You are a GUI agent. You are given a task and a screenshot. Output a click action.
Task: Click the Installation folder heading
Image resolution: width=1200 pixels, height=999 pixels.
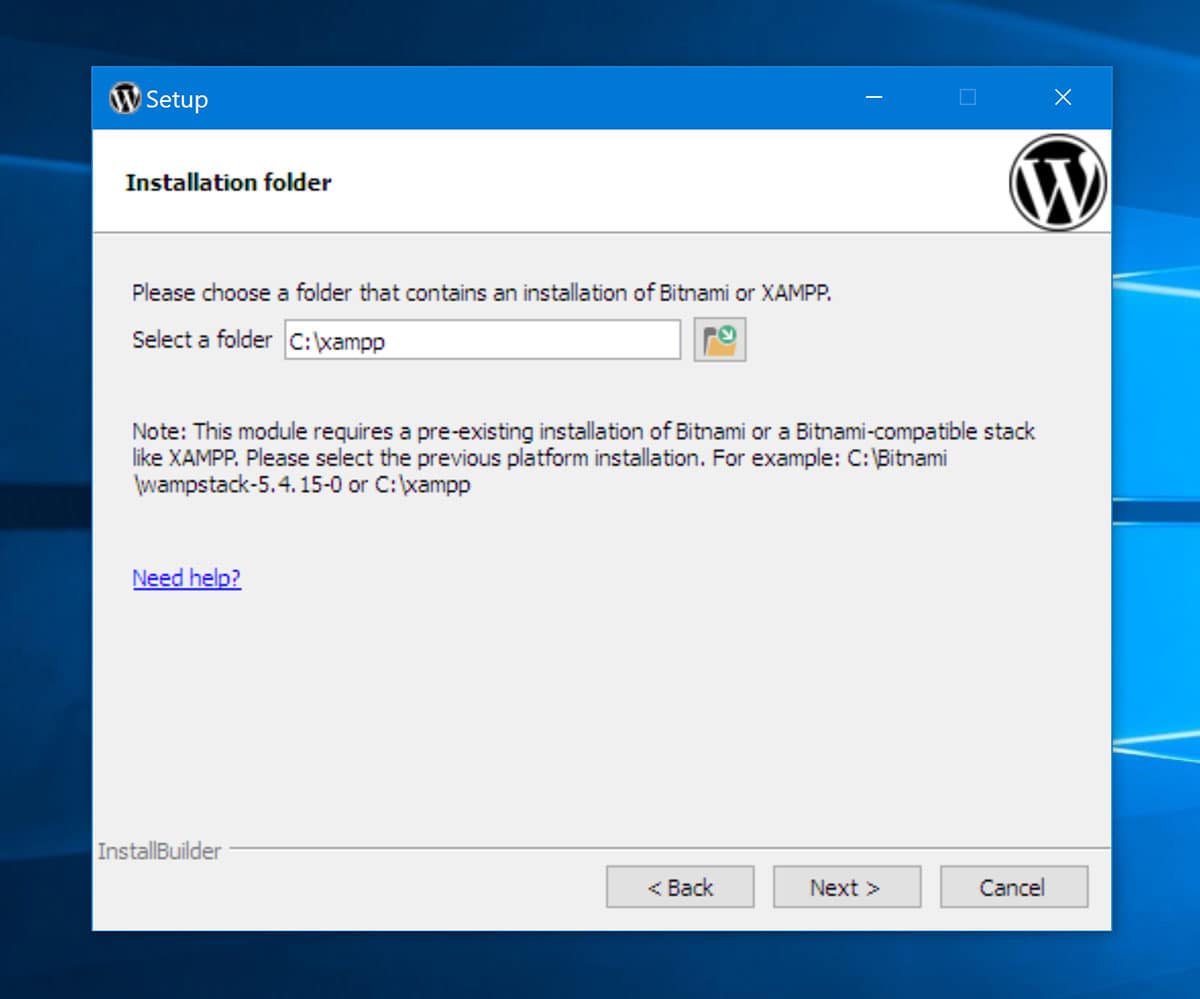pos(228,182)
